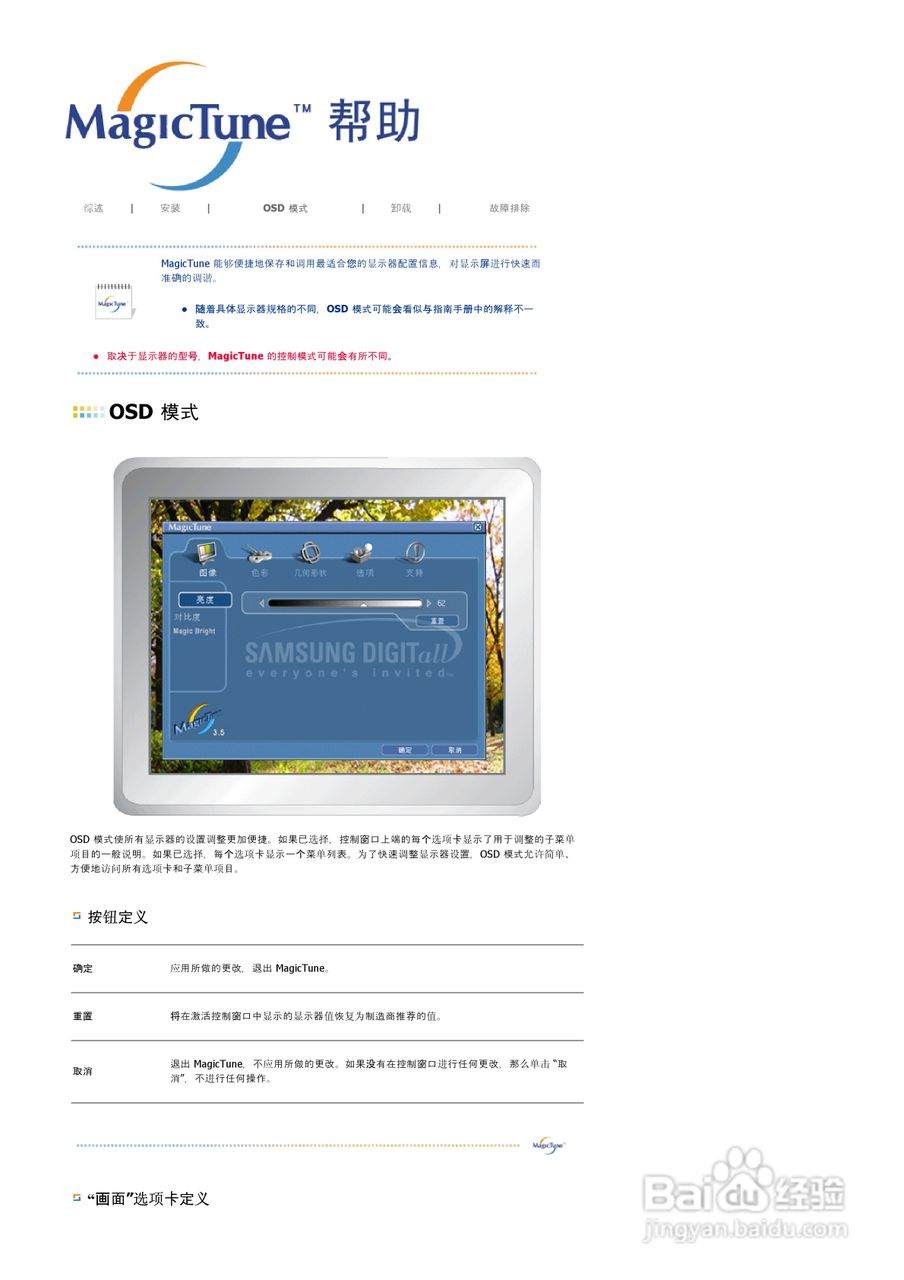The width and height of the screenshot is (904, 1280).
Task: Click the MagicTune notepad icon beside the description
Action: pyautogui.click(x=113, y=300)
